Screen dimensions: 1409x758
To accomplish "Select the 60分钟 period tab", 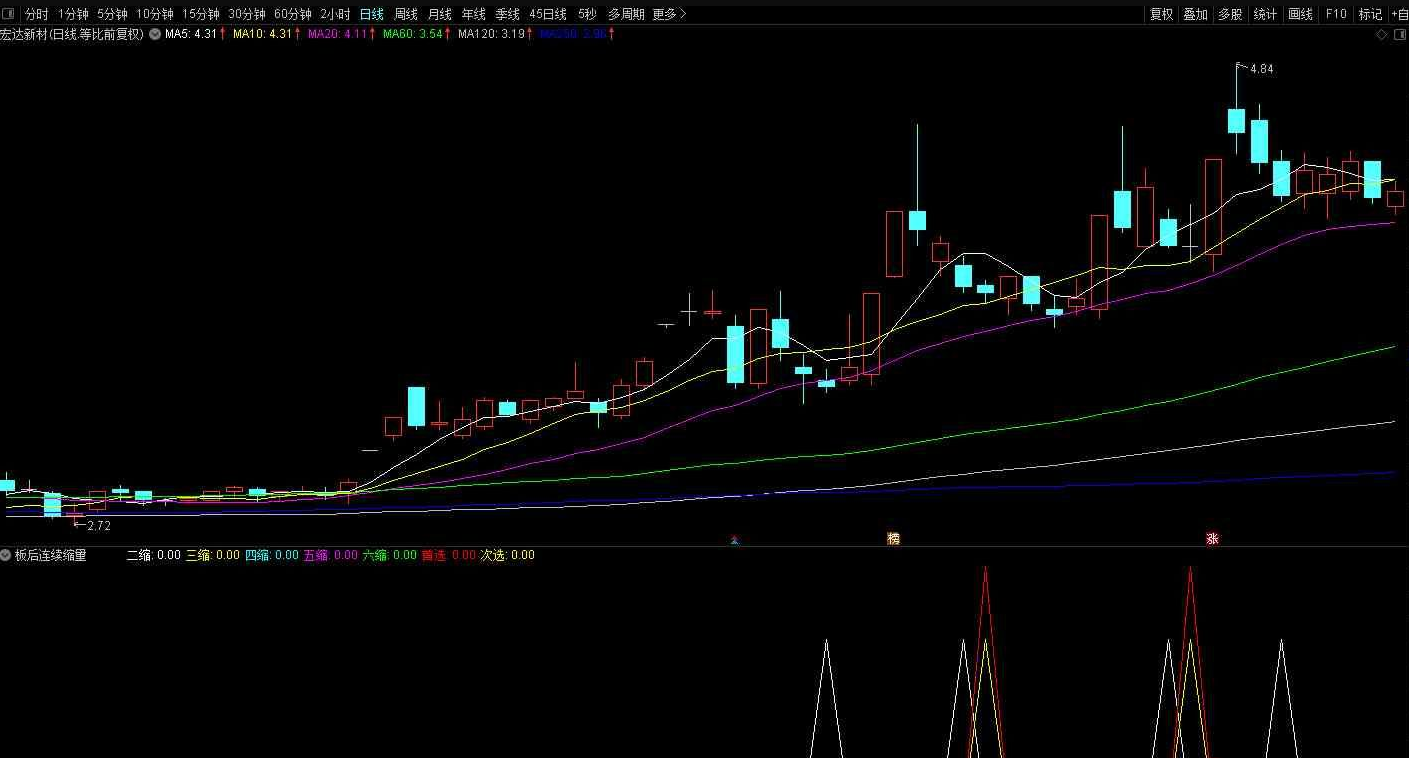I will click(x=292, y=14).
